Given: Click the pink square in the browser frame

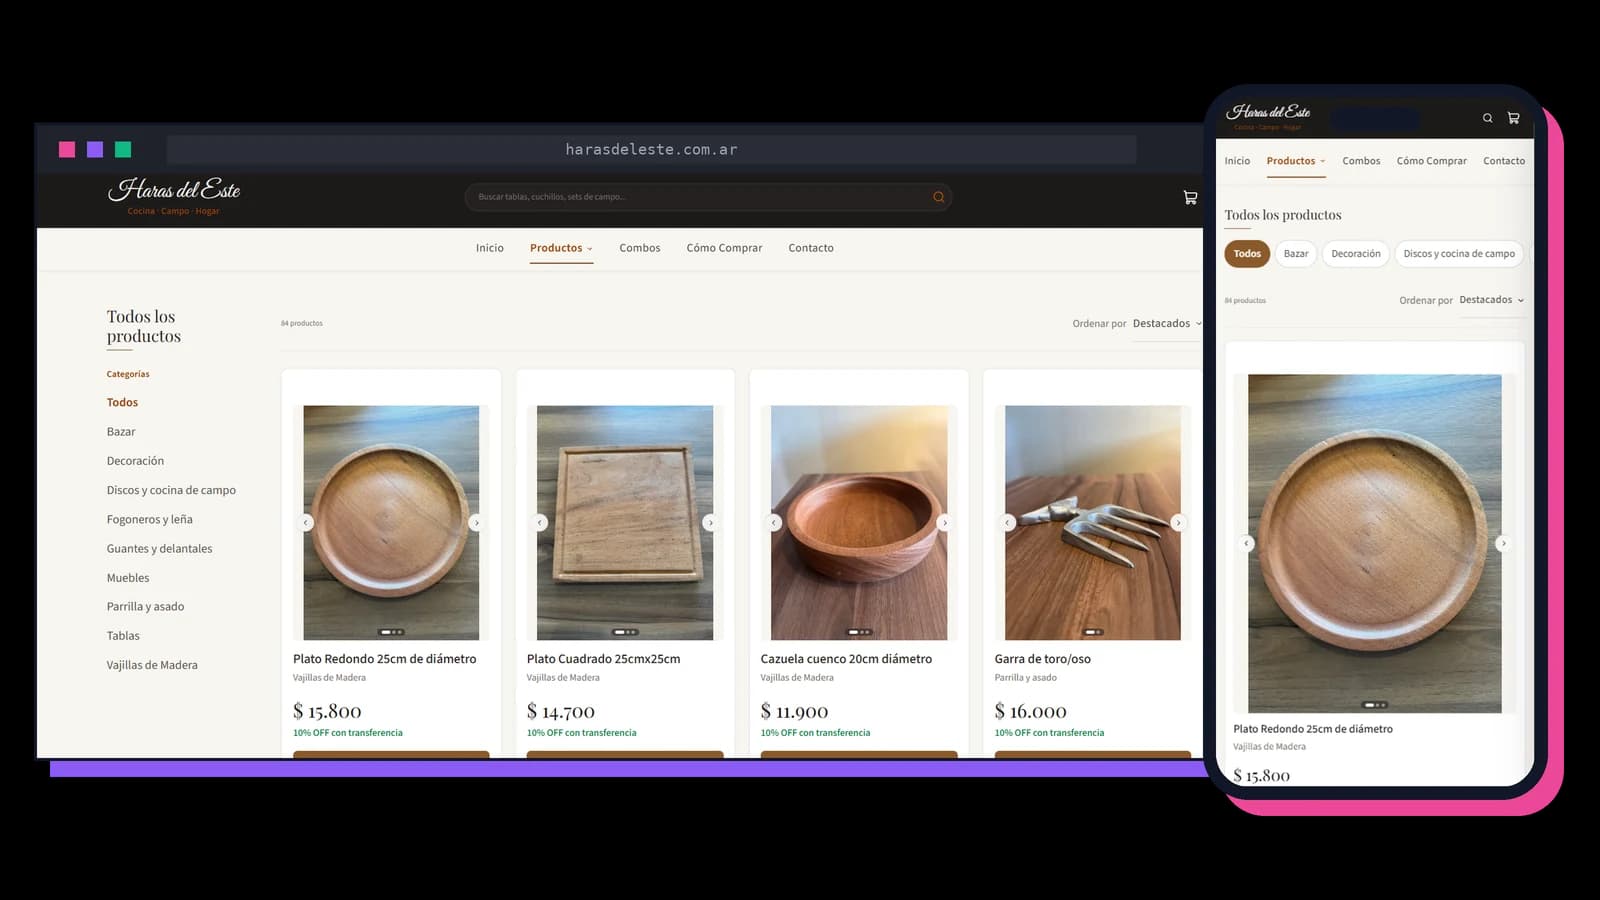Looking at the screenshot, I should pyautogui.click(x=67, y=150).
